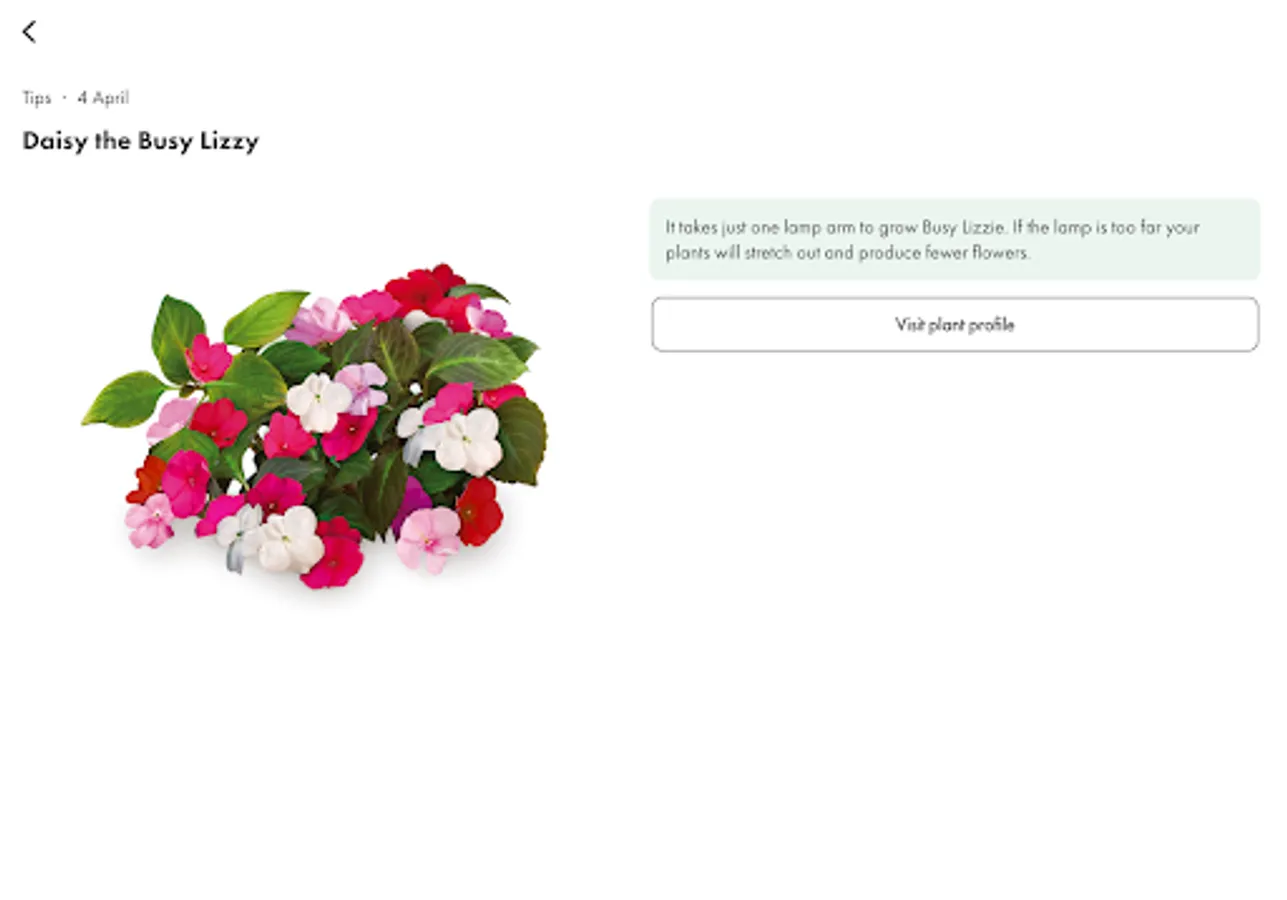Tap the large white blossom beside the dark right leaf

466,441
